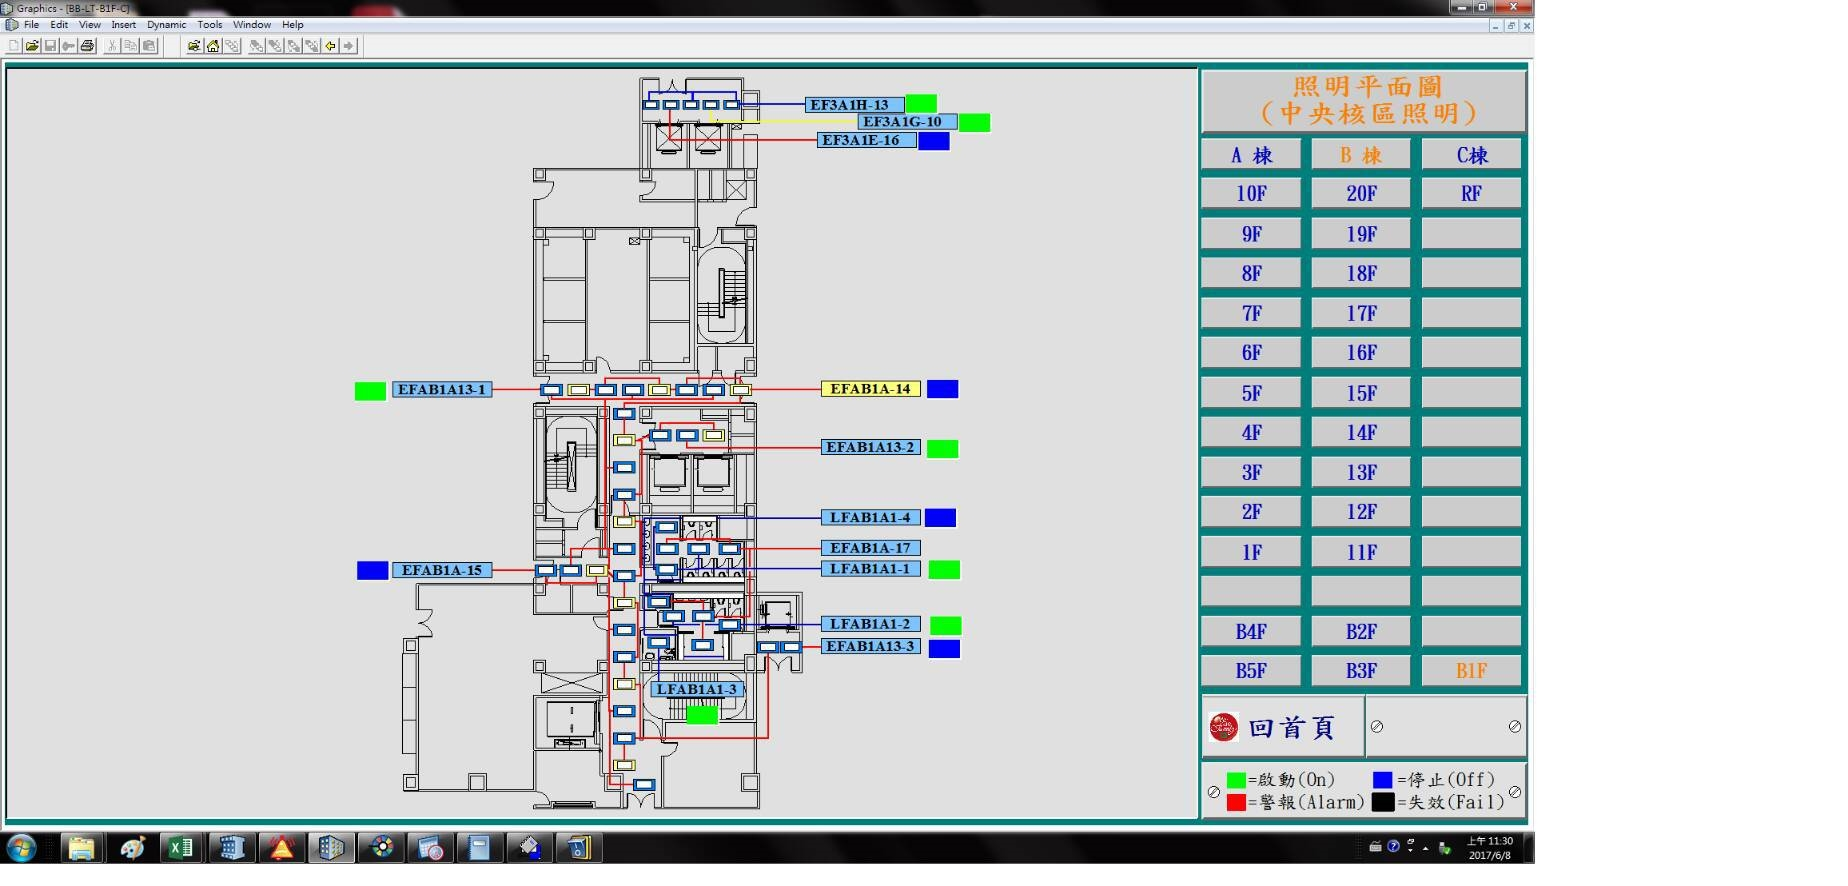Toggle blue status indicator beside EFAB1A-15
This screenshot has height=886, width=1848.
coord(372,570)
